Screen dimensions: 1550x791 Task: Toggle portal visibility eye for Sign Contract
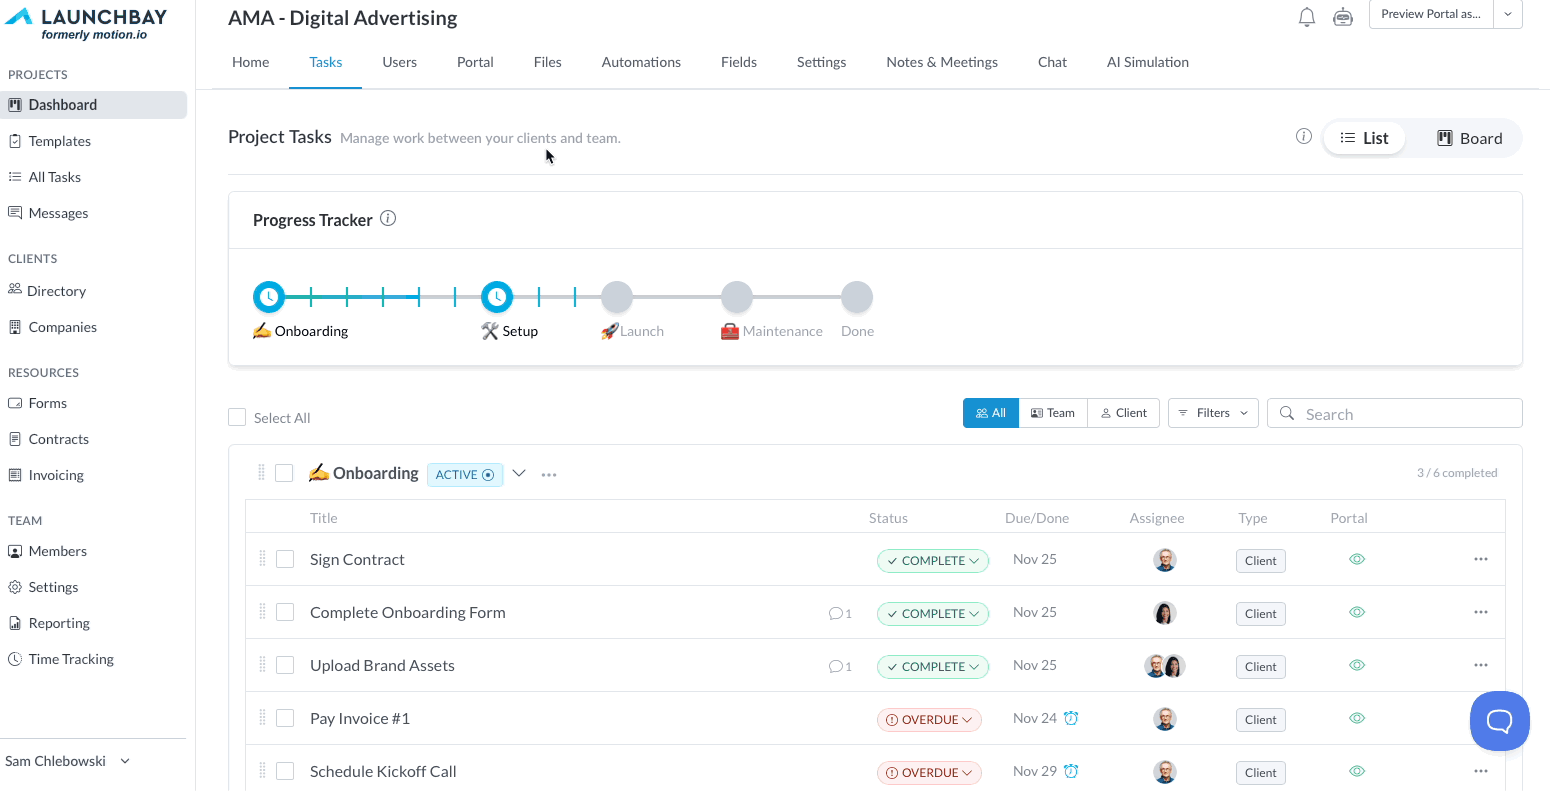1357,559
